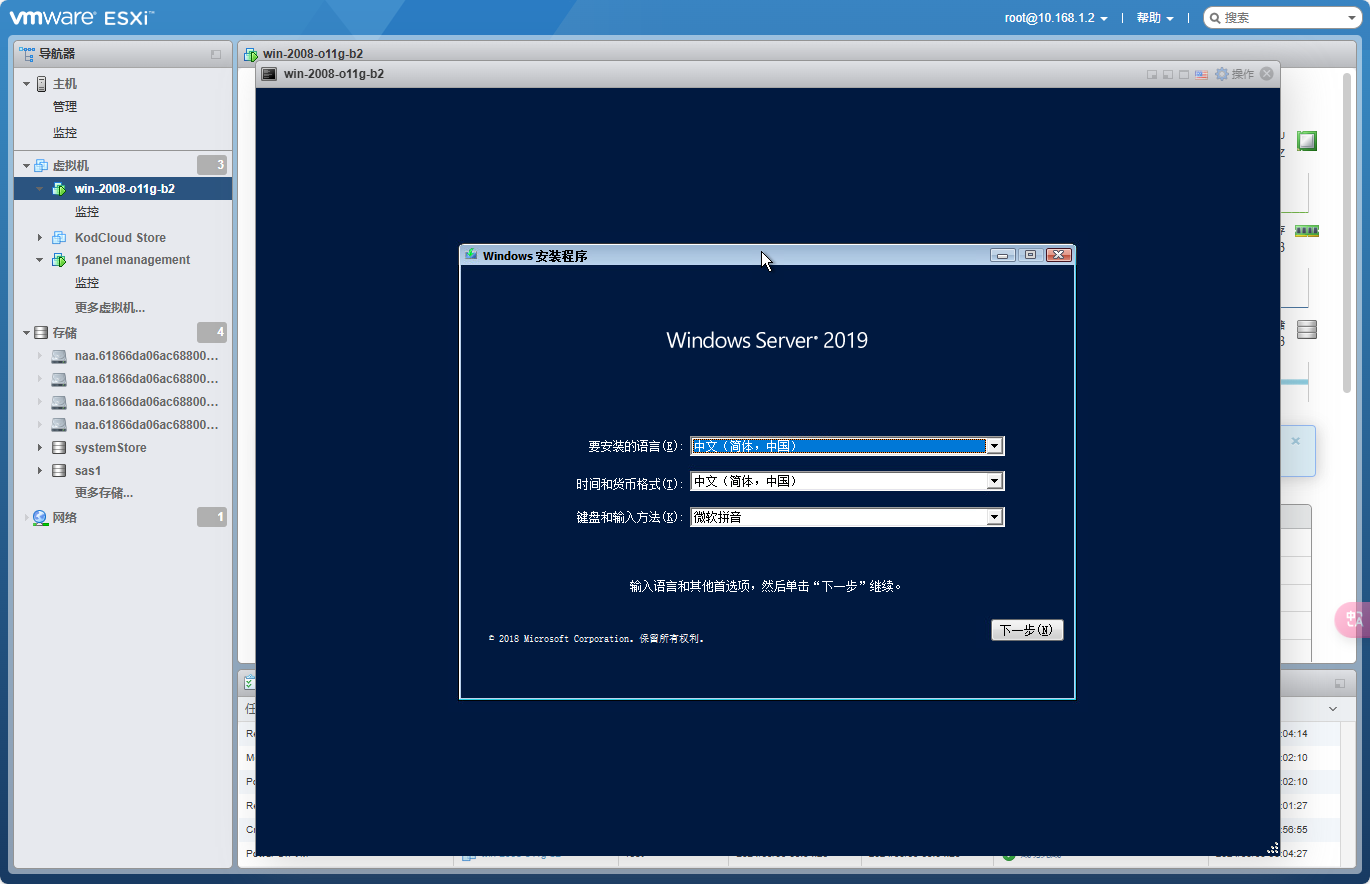Click the console icon beside win-2008-o11g-b2 title
1370x884 pixels.
click(269, 74)
